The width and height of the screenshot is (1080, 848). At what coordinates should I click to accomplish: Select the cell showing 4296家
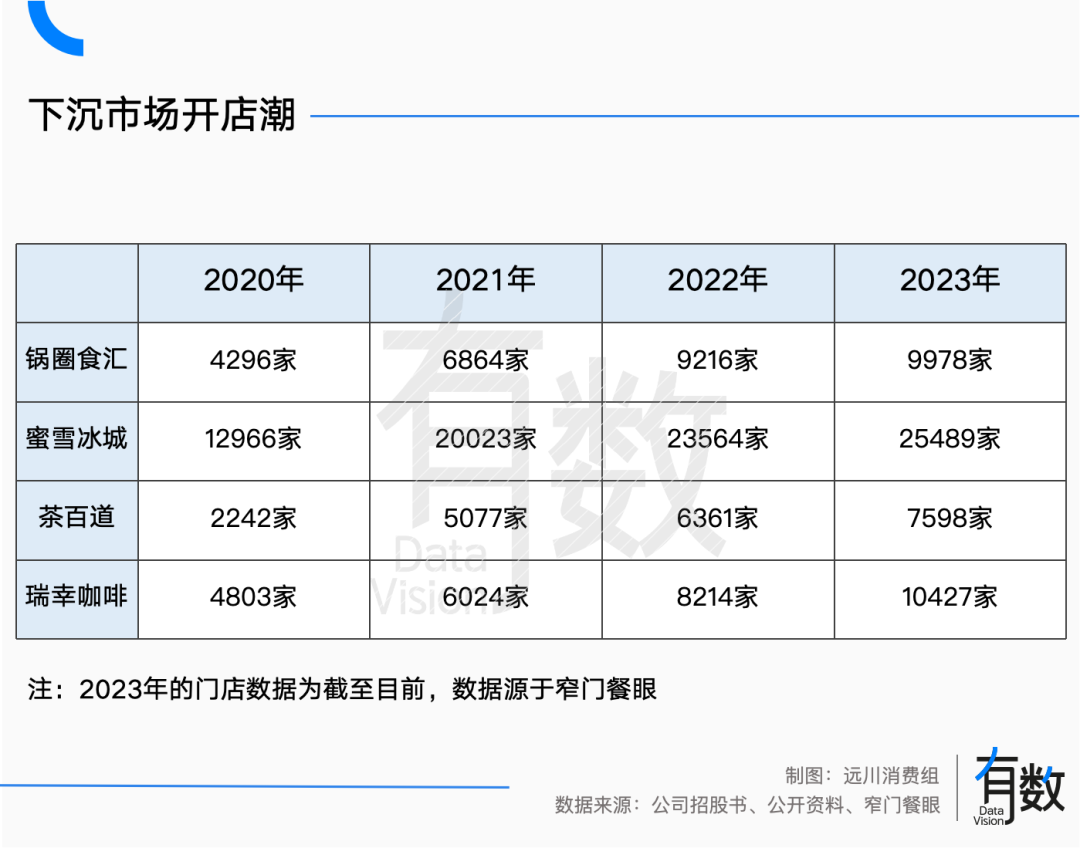pyautogui.click(x=253, y=362)
